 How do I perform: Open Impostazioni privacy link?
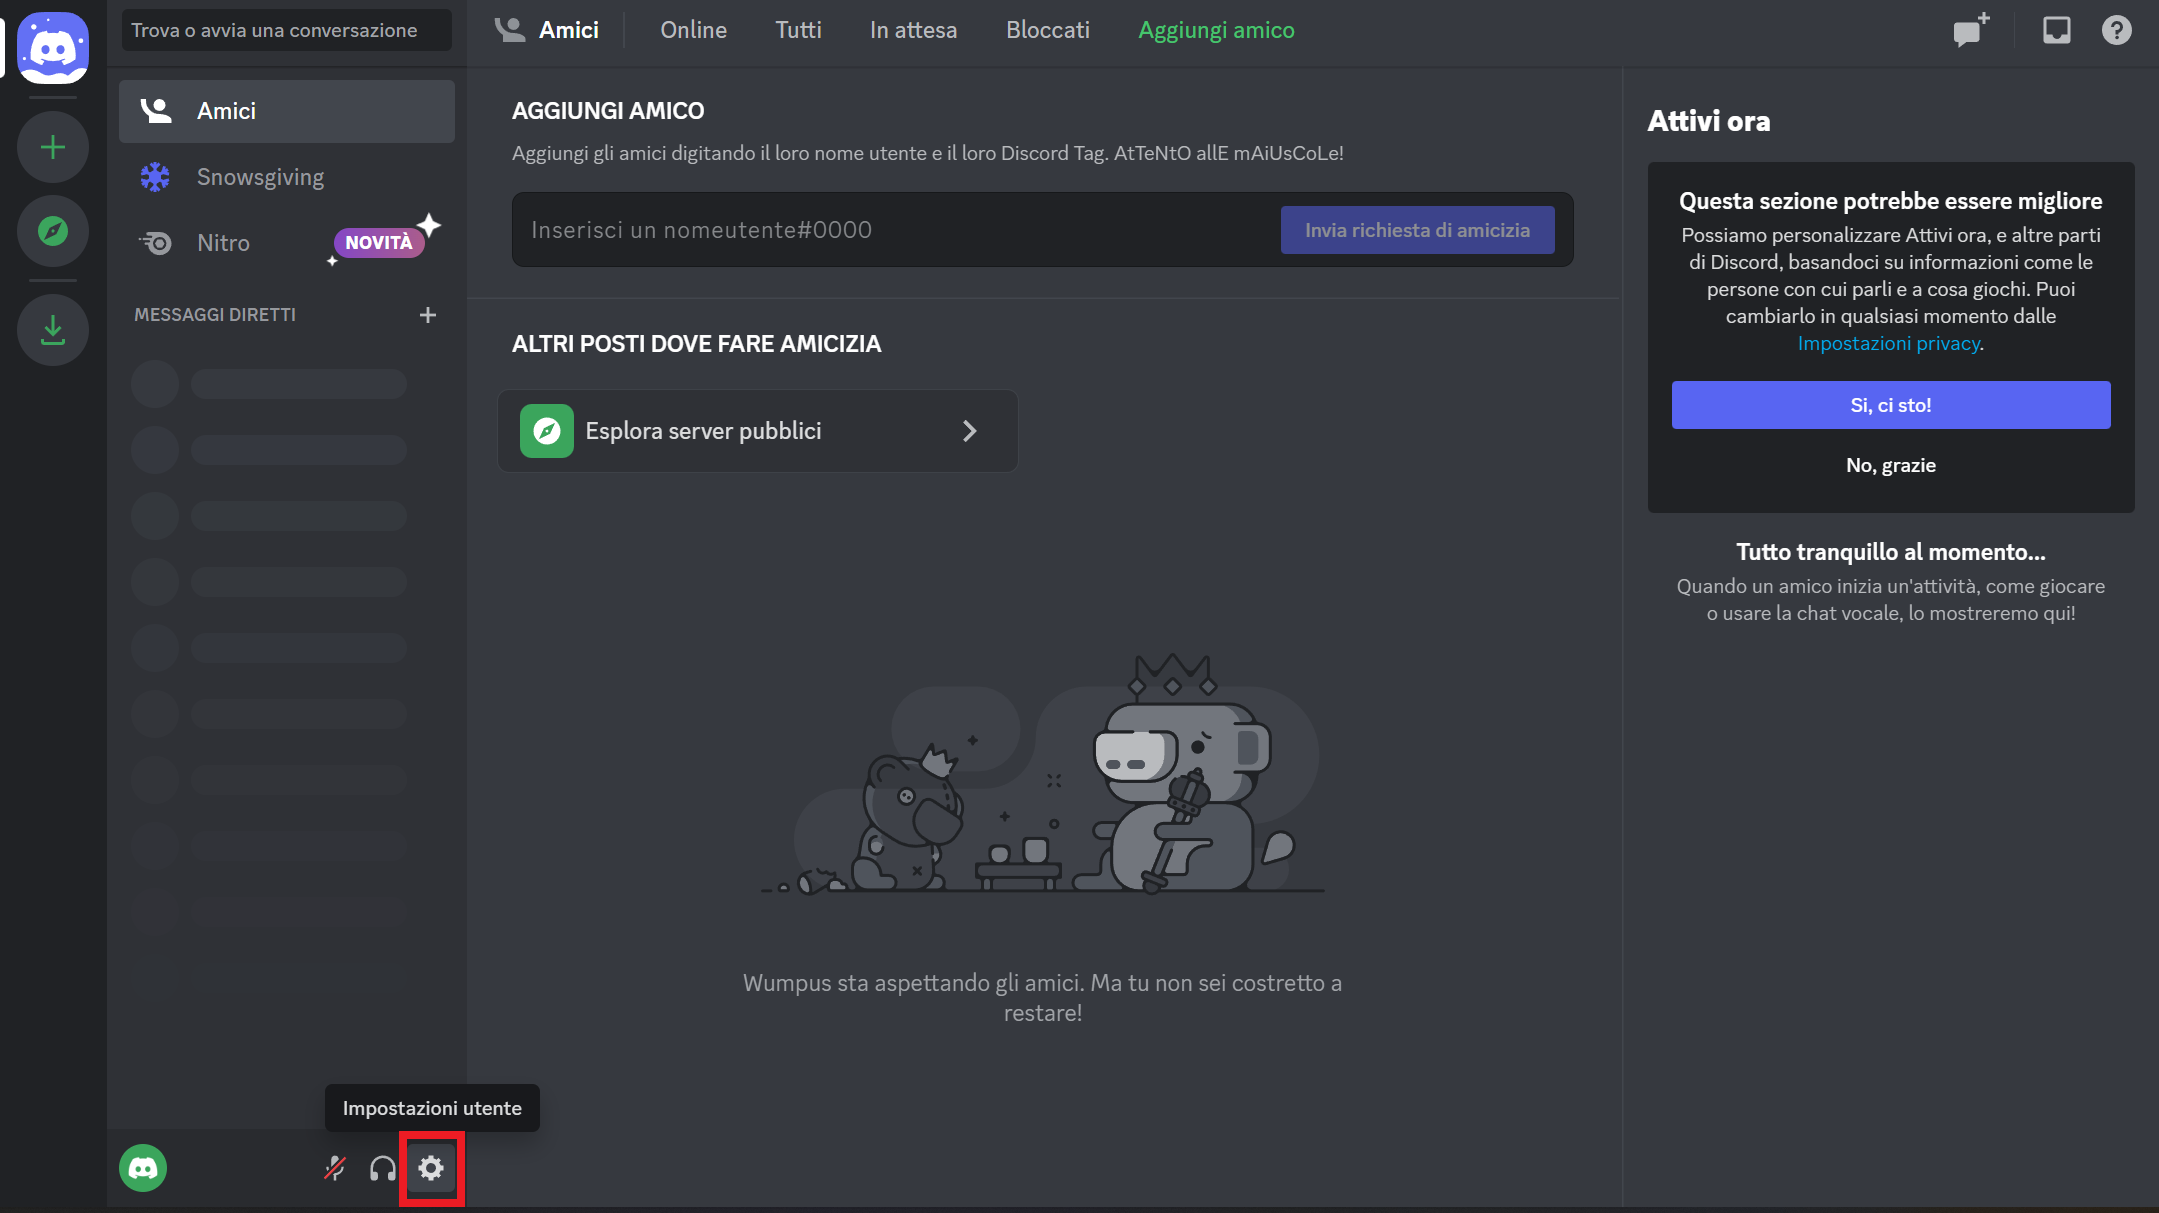1889,343
